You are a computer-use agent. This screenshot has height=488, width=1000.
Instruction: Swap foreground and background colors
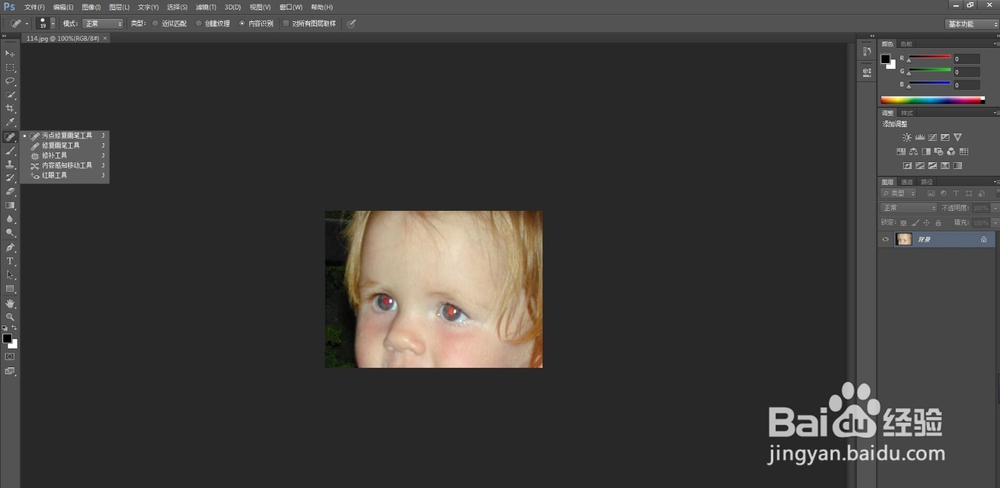(14, 328)
